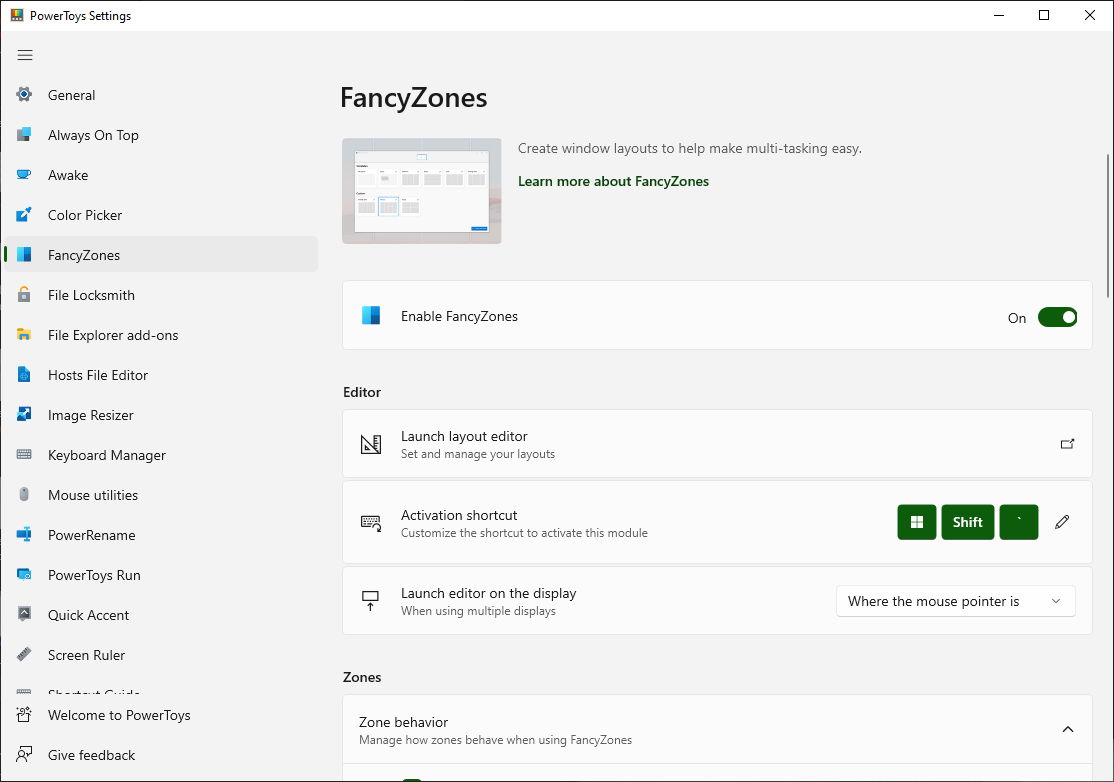Open Keyboard Manager settings
1114x782 pixels.
(x=107, y=455)
